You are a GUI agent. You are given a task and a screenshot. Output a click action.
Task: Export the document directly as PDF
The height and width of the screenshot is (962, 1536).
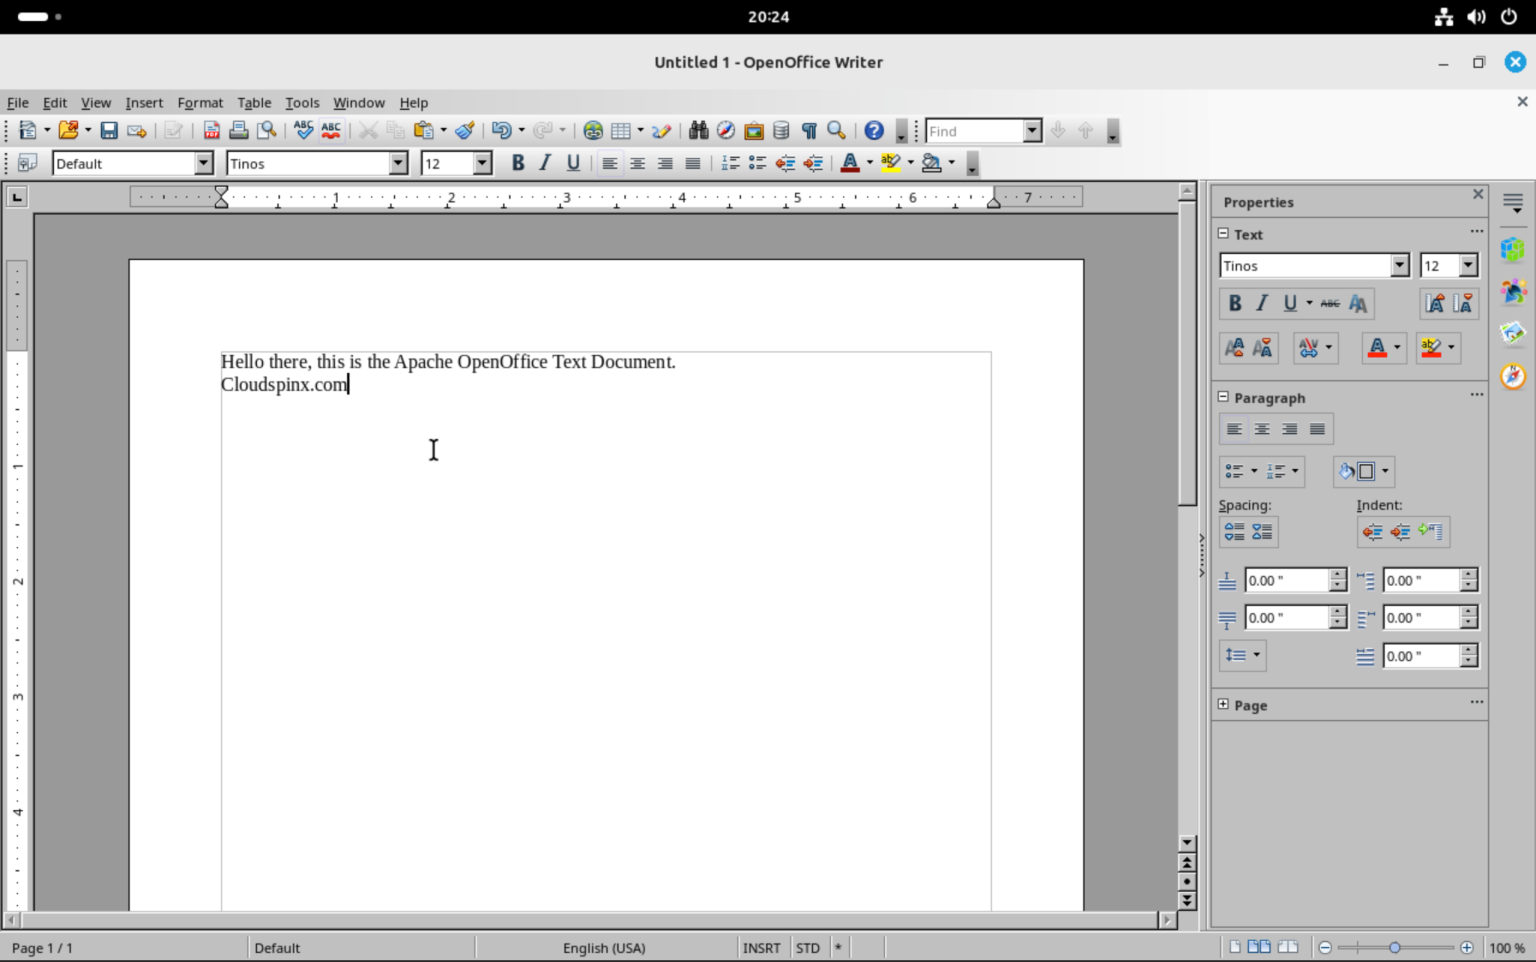210,130
